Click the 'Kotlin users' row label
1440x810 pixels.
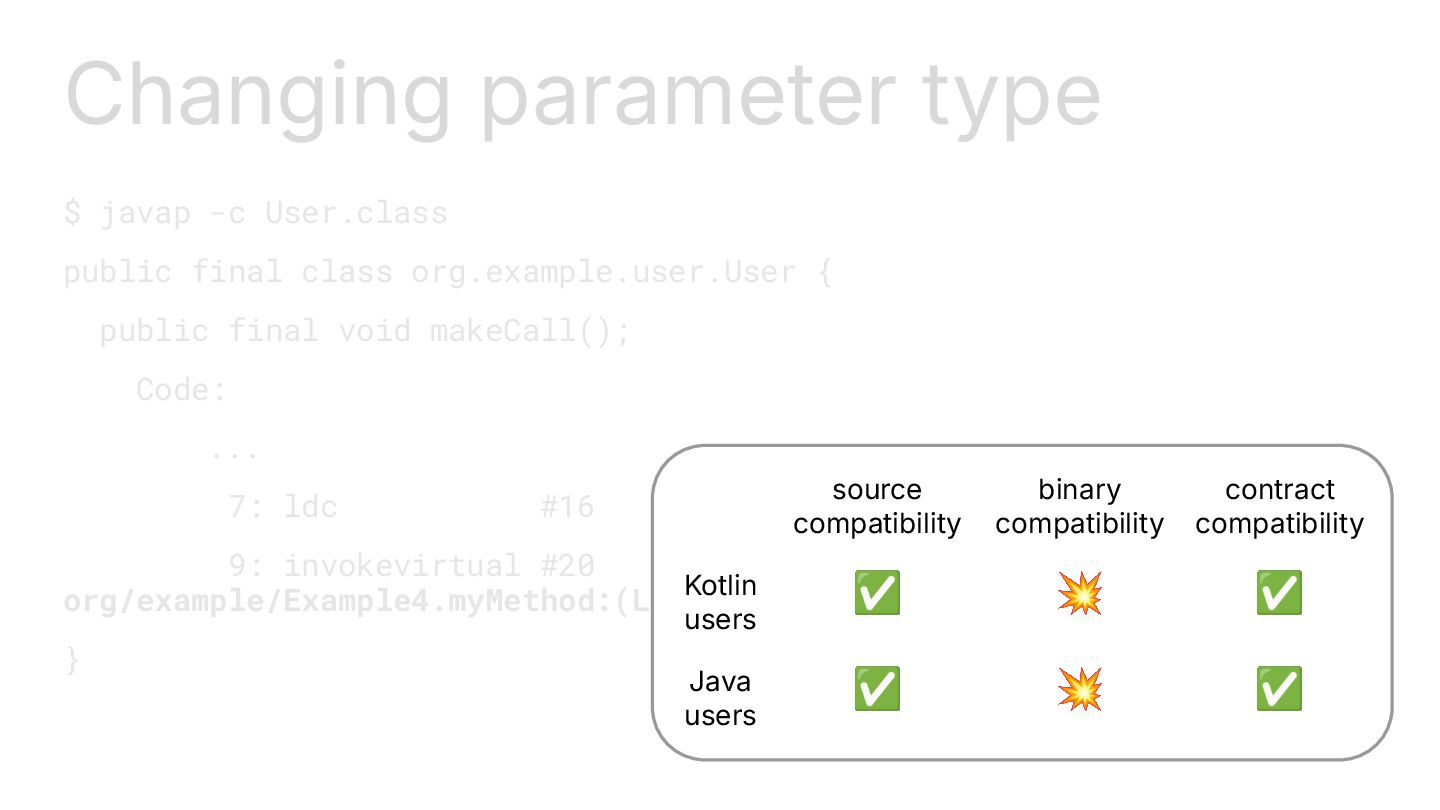720,602
